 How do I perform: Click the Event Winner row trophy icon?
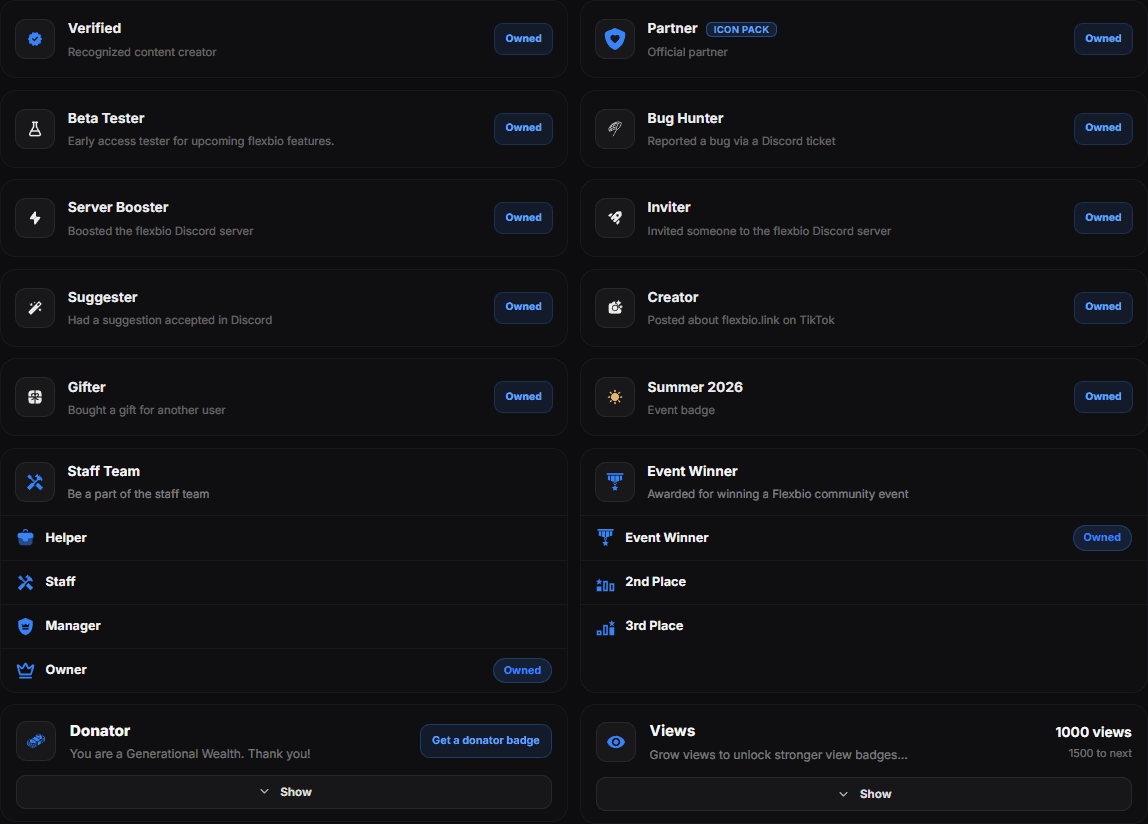click(605, 538)
